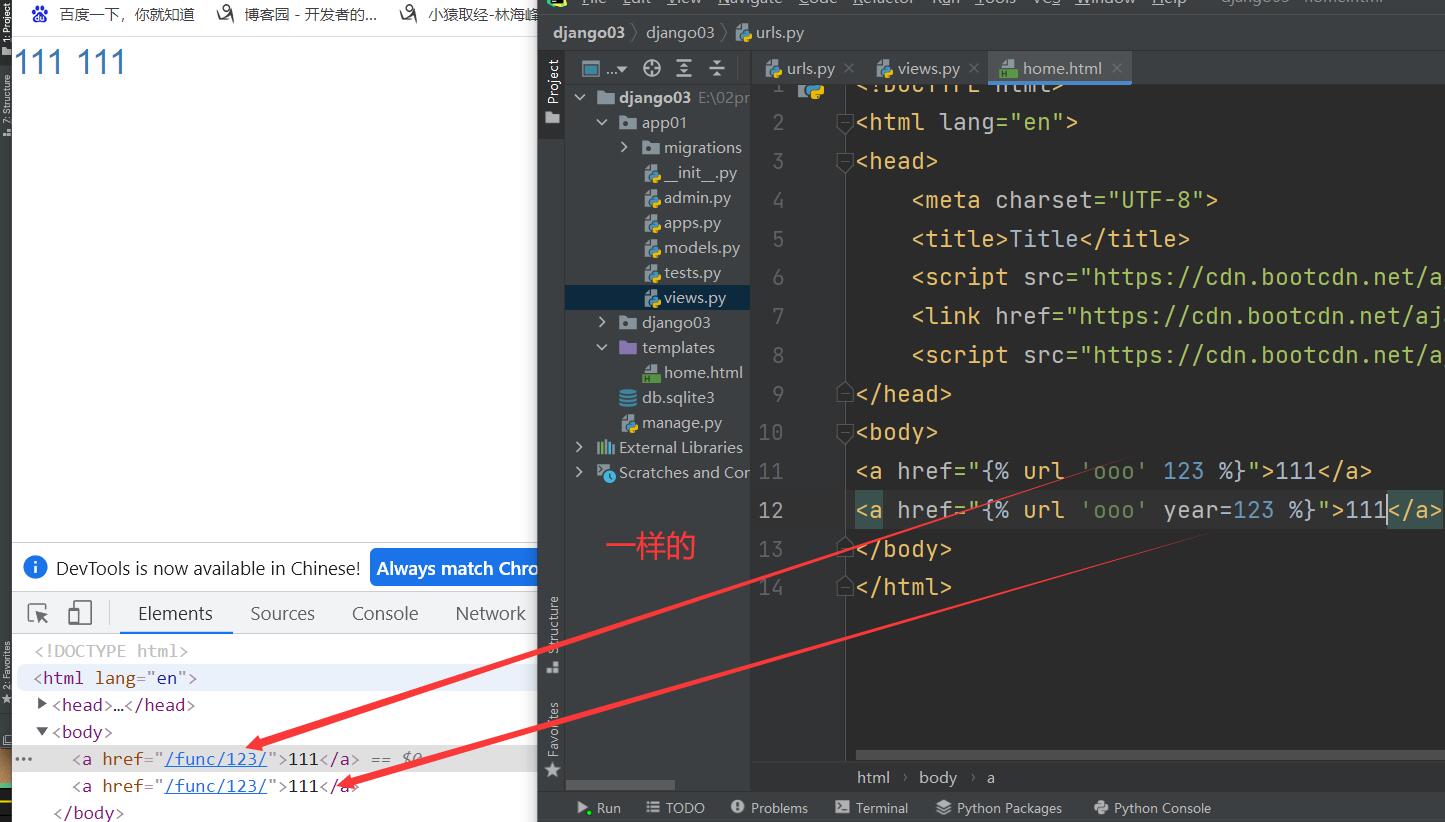This screenshot has height=822, width=1445.
Task: Open admin.py in the project tree
Action: (687, 198)
